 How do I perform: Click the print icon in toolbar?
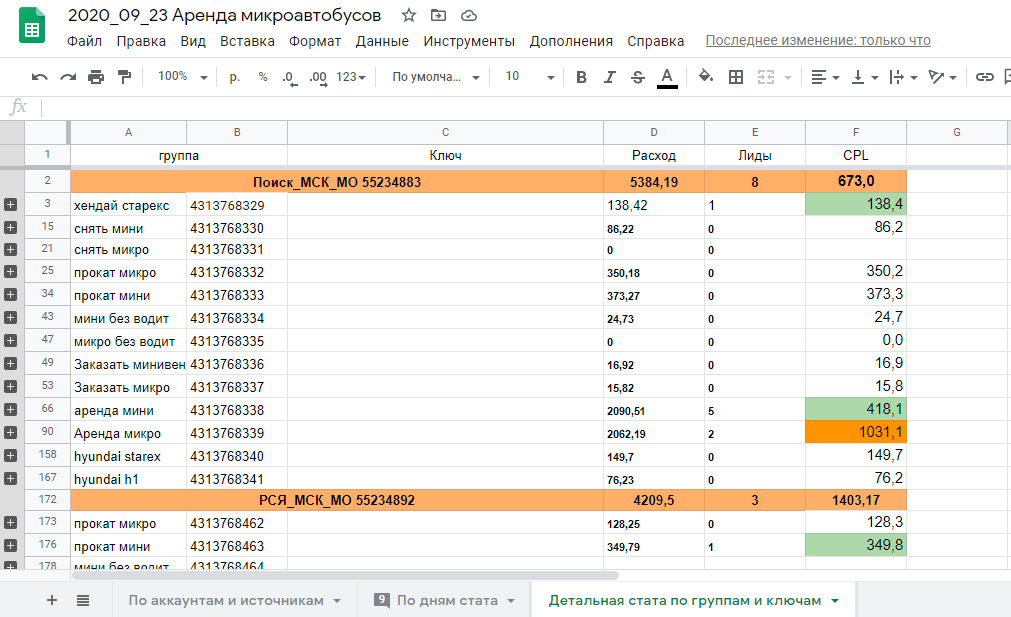point(96,77)
